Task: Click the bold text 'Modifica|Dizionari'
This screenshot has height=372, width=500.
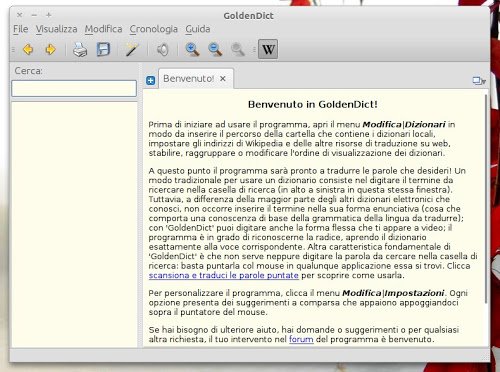Action: click(x=404, y=124)
